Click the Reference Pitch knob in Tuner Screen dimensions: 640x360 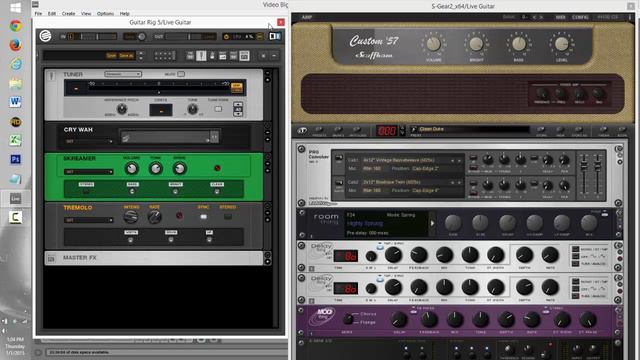click(122, 109)
